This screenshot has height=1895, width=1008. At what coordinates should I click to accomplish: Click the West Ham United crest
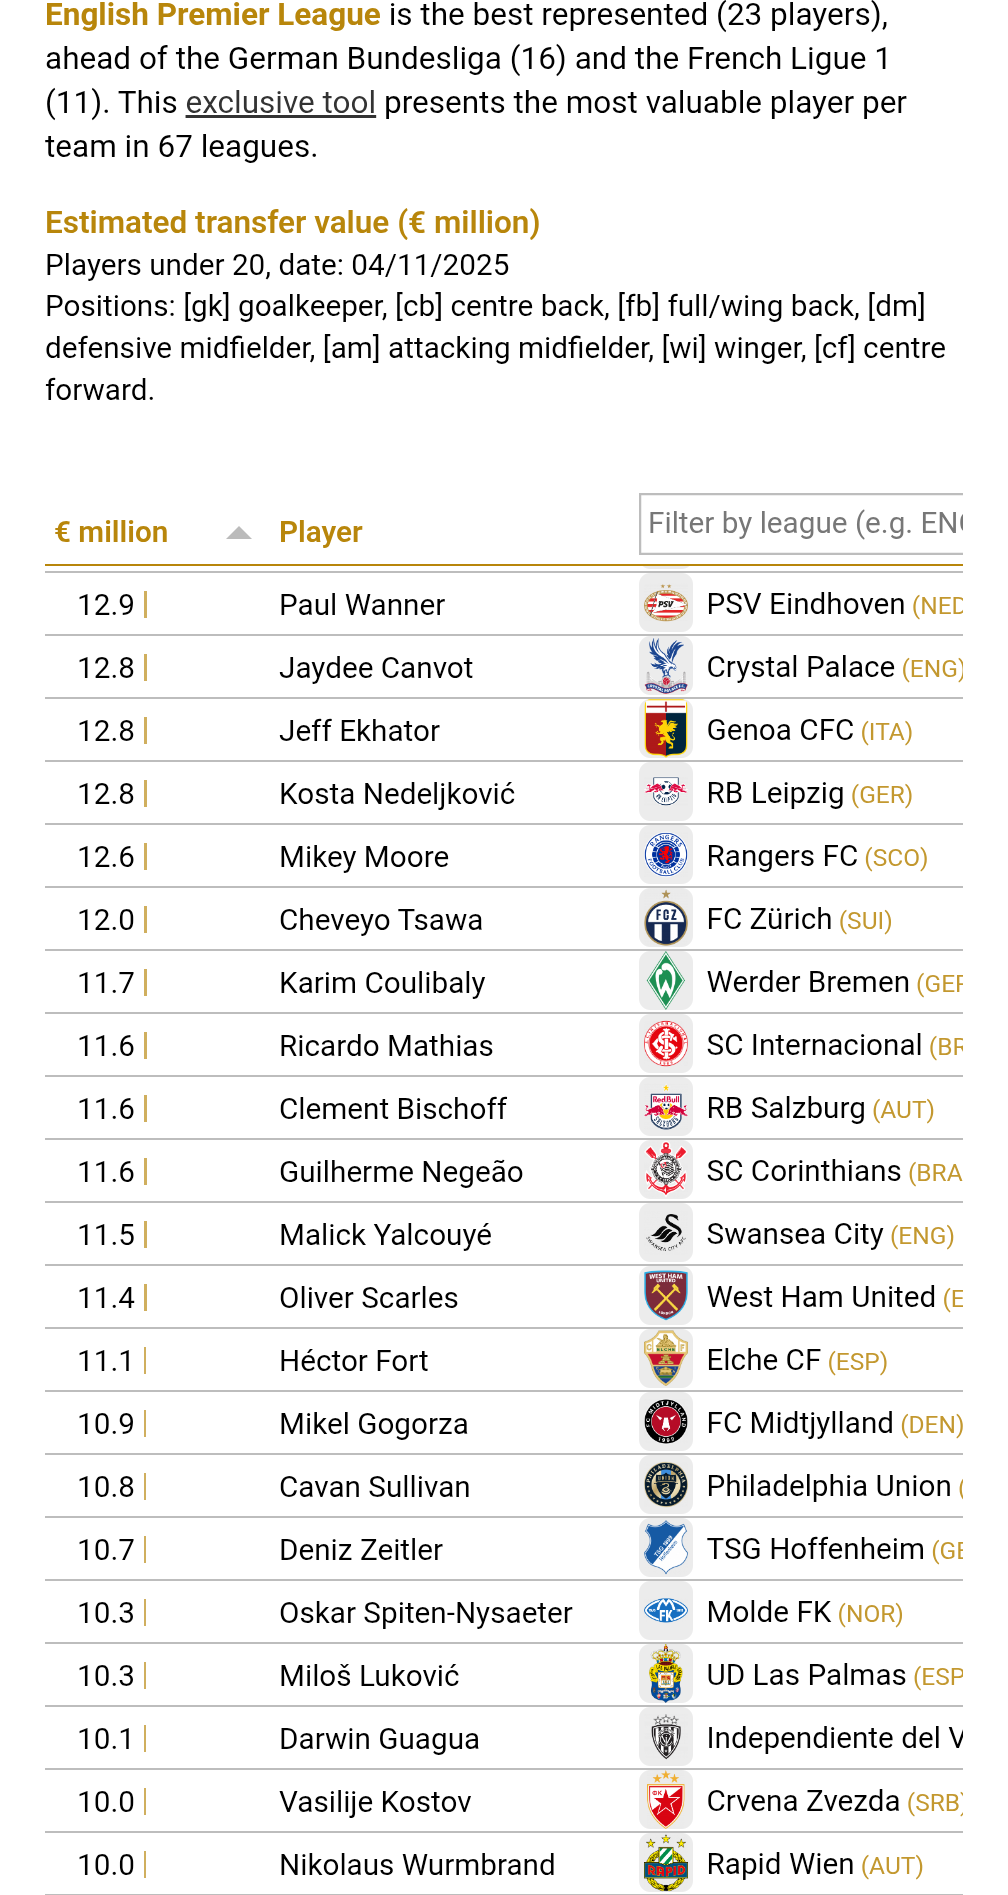666,1297
